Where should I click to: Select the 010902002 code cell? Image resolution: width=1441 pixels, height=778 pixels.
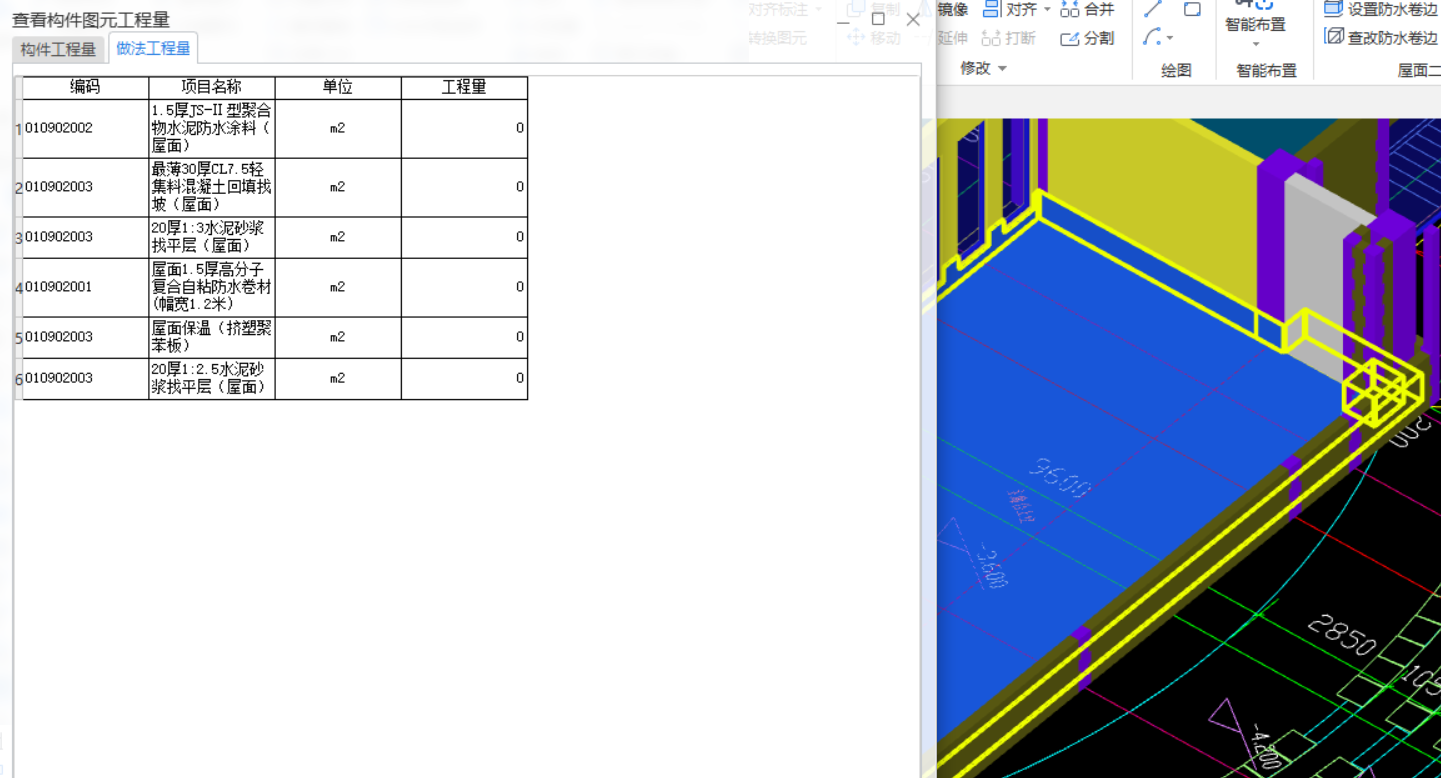pos(85,128)
